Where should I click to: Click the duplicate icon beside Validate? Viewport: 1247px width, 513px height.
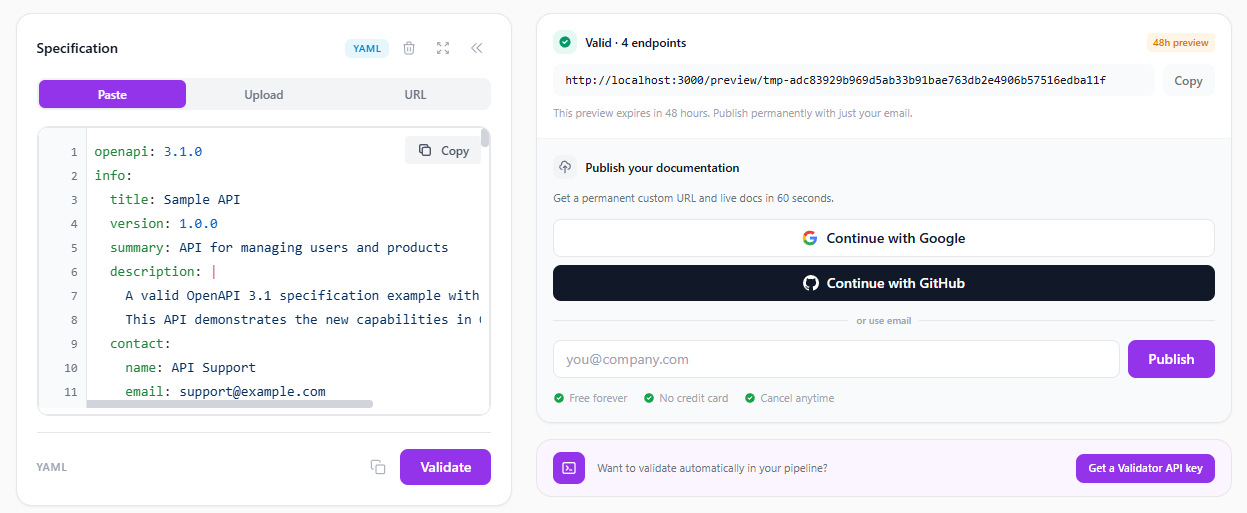point(378,467)
